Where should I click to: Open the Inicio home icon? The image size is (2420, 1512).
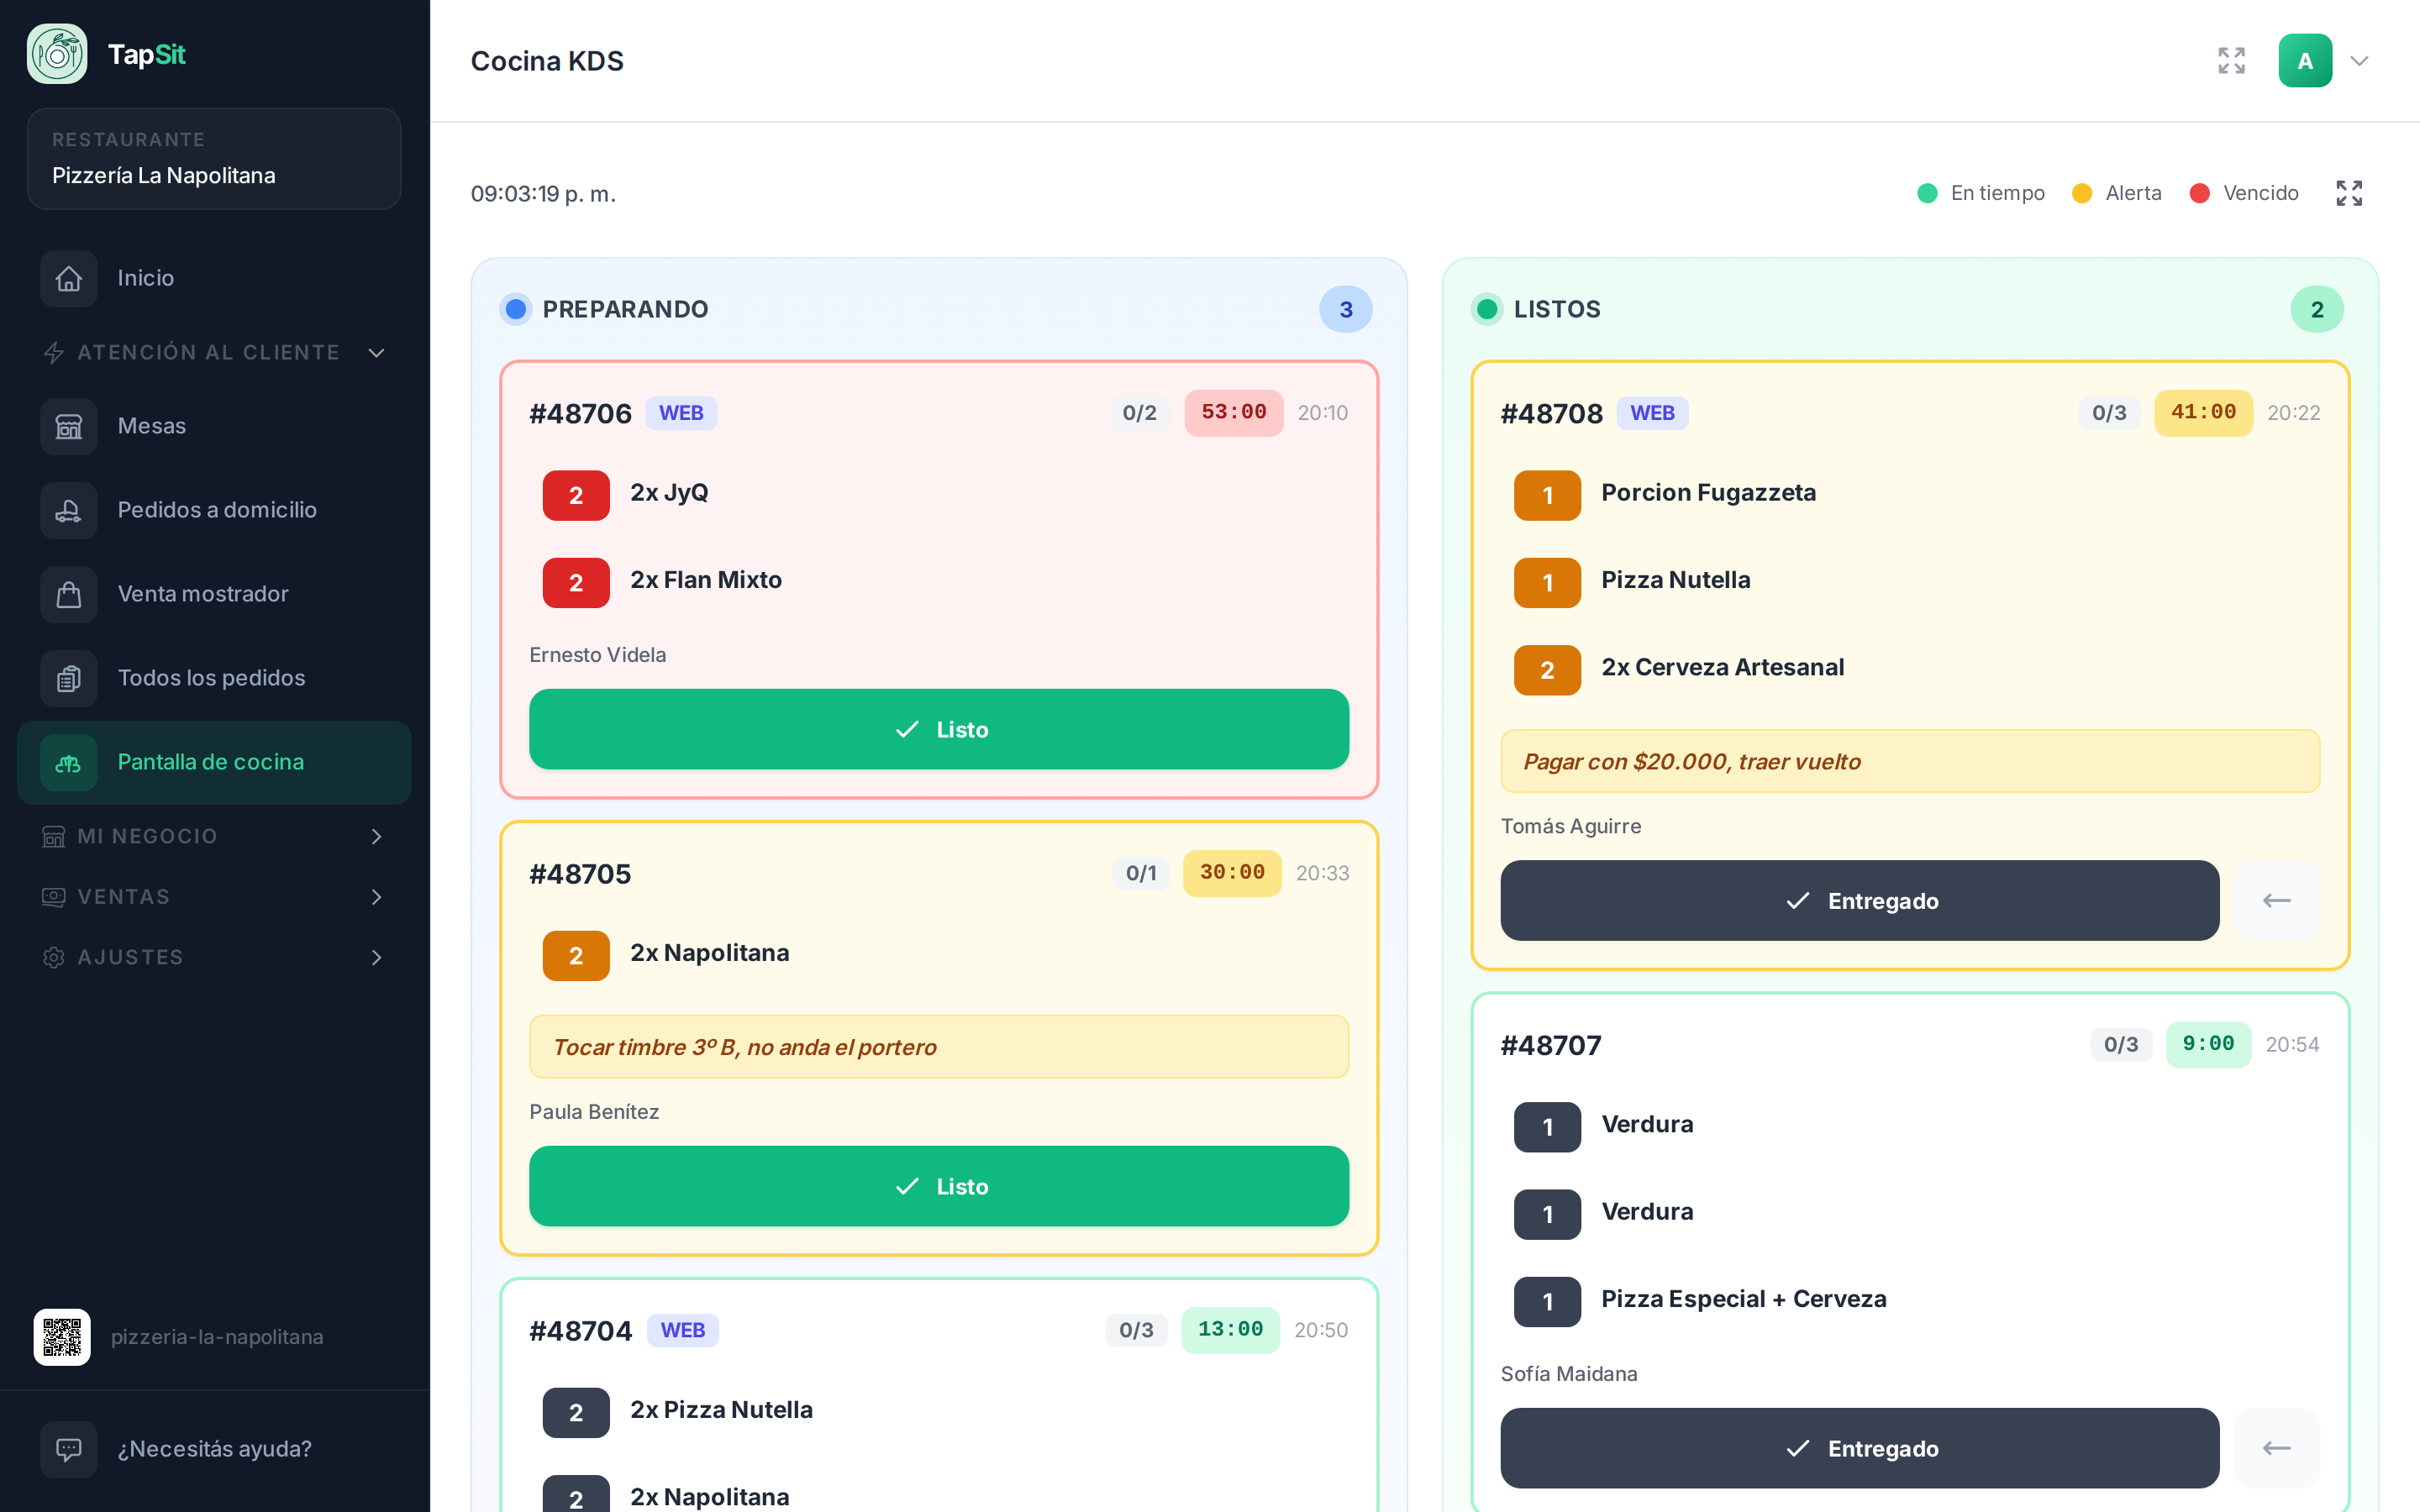pyautogui.click(x=69, y=278)
